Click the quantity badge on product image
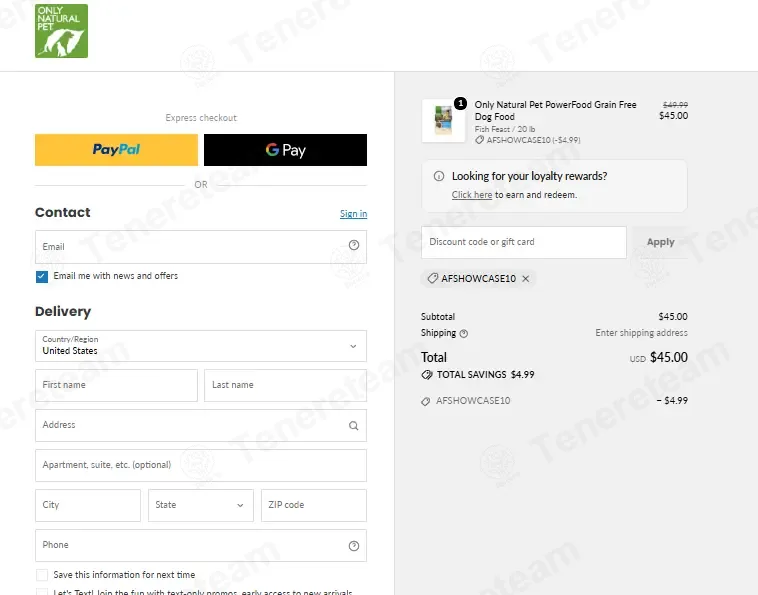 [460, 103]
